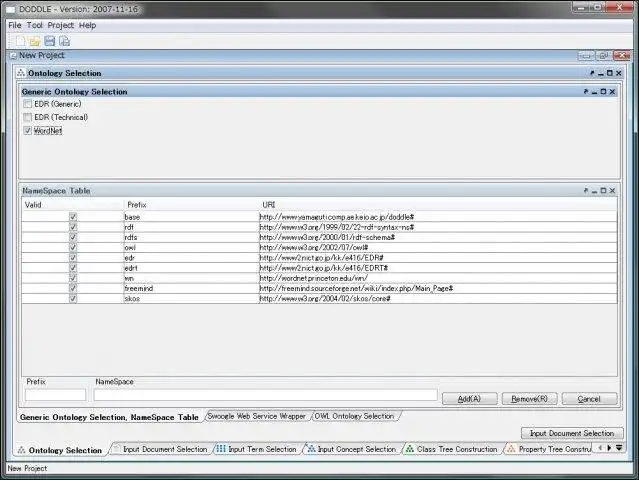Click the Valid column header
This screenshot has width=639, height=480.
coord(73,205)
